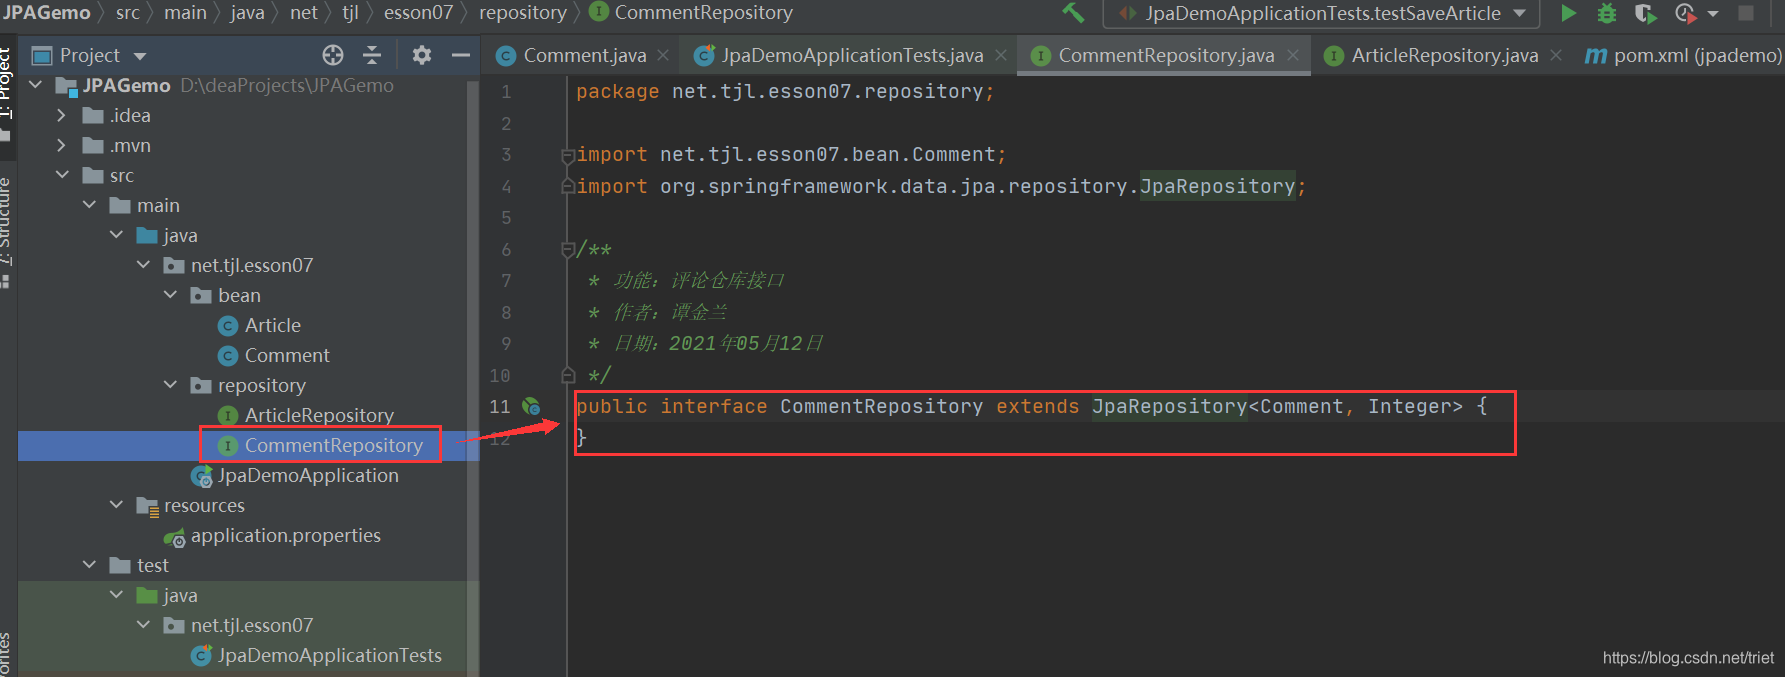Expand the .mvn folder

coord(62,145)
